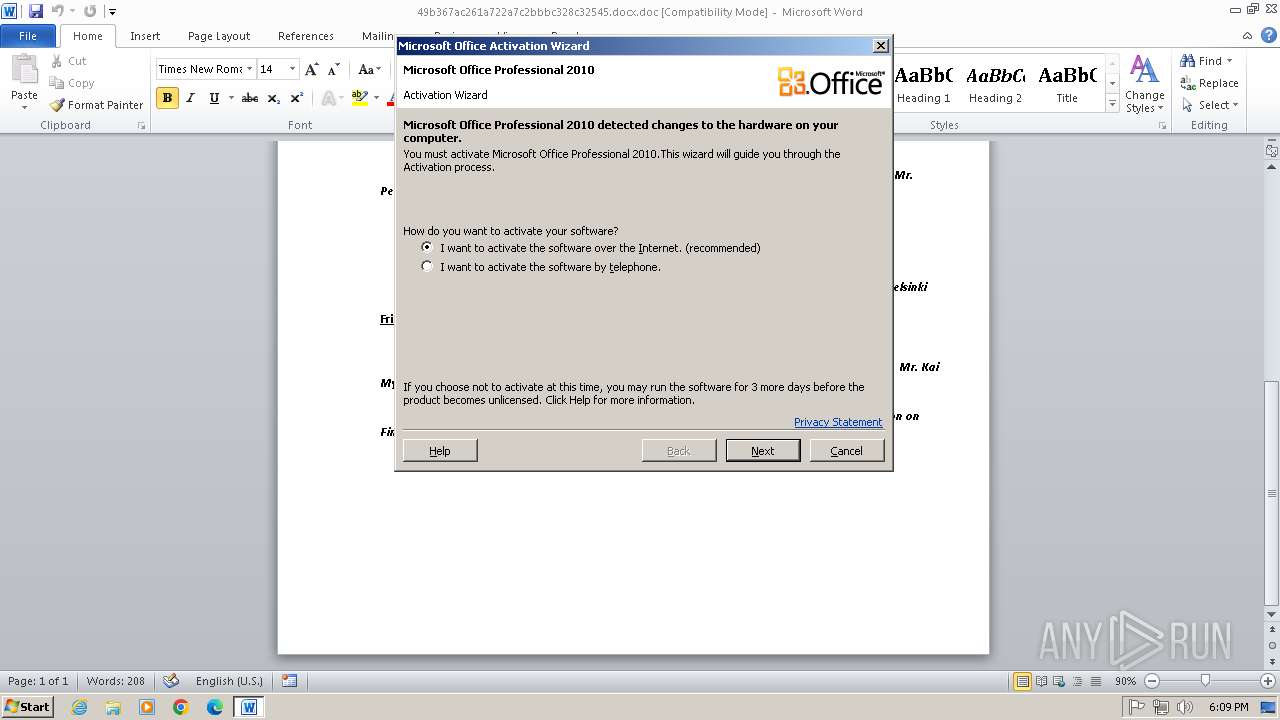Open Windows Start menu
Image resolution: width=1280 pixels, height=720 pixels.
click(28, 707)
